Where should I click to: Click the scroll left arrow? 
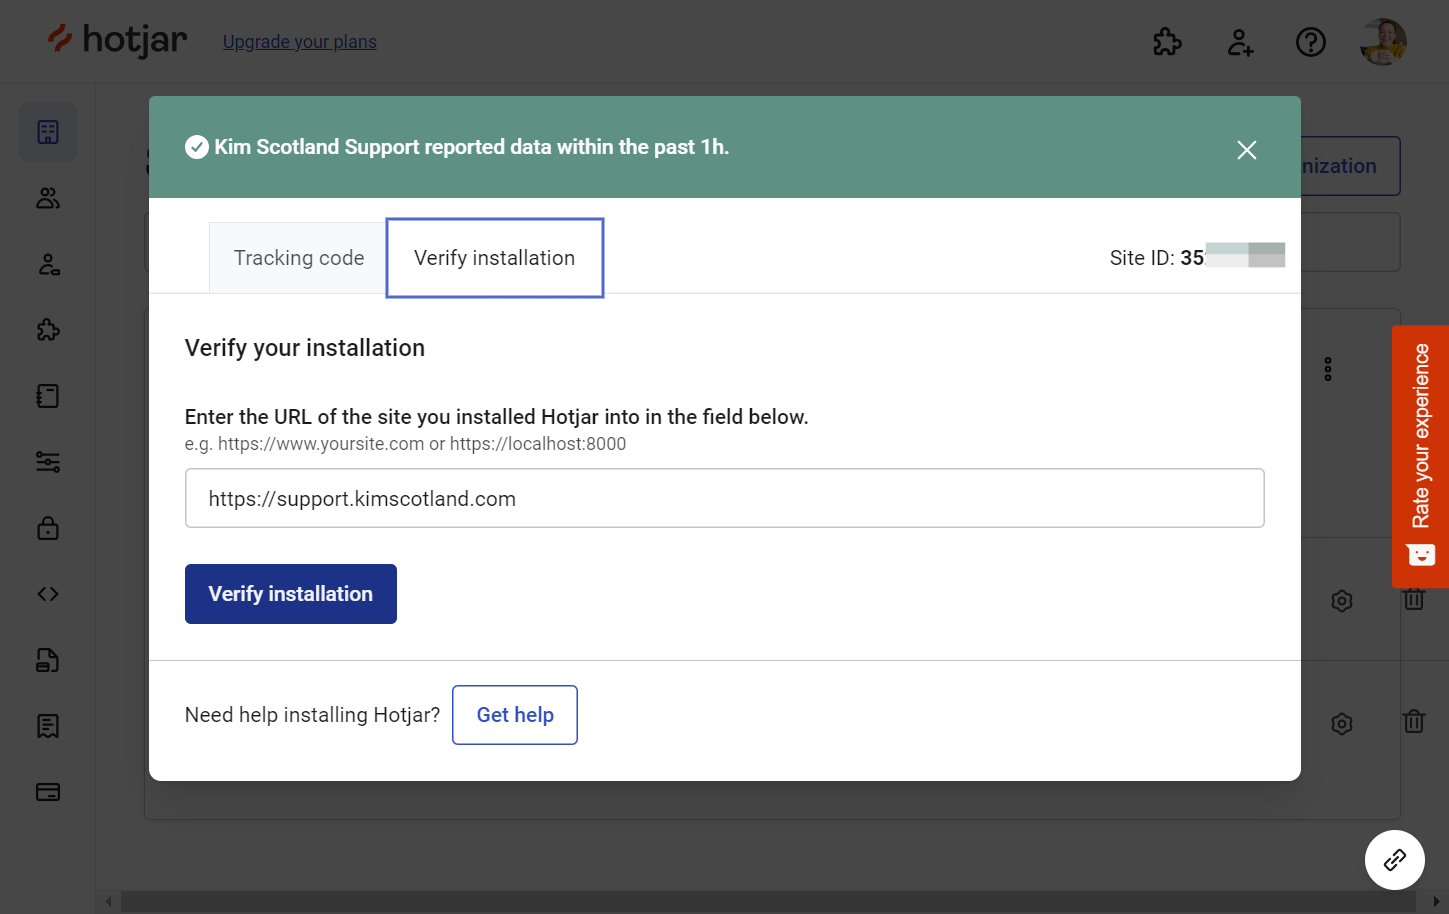tap(108, 902)
